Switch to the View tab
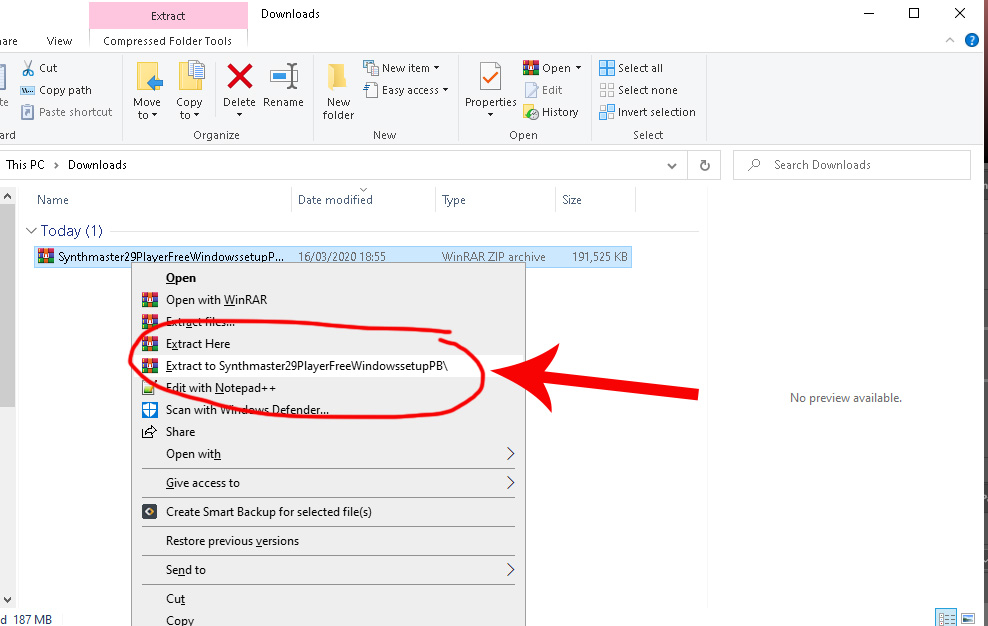The width and height of the screenshot is (988, 626). (x=59, y=41)
